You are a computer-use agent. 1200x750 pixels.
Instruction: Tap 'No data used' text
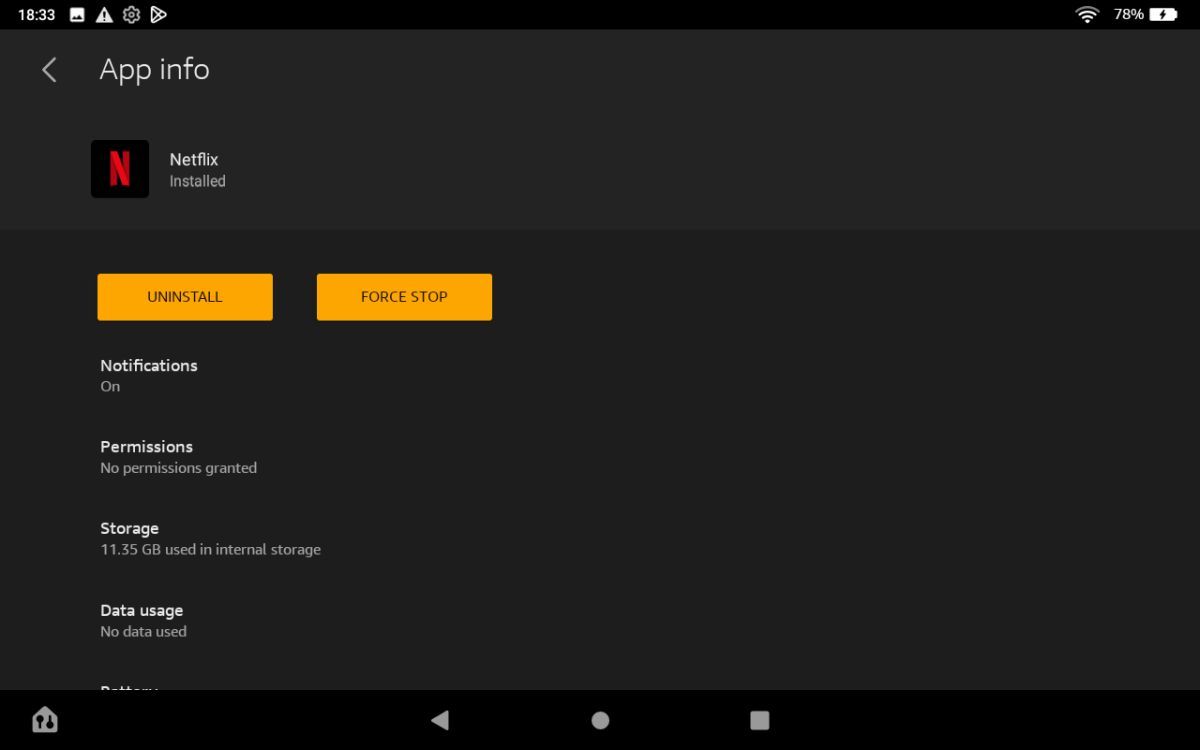pos(143,631)
